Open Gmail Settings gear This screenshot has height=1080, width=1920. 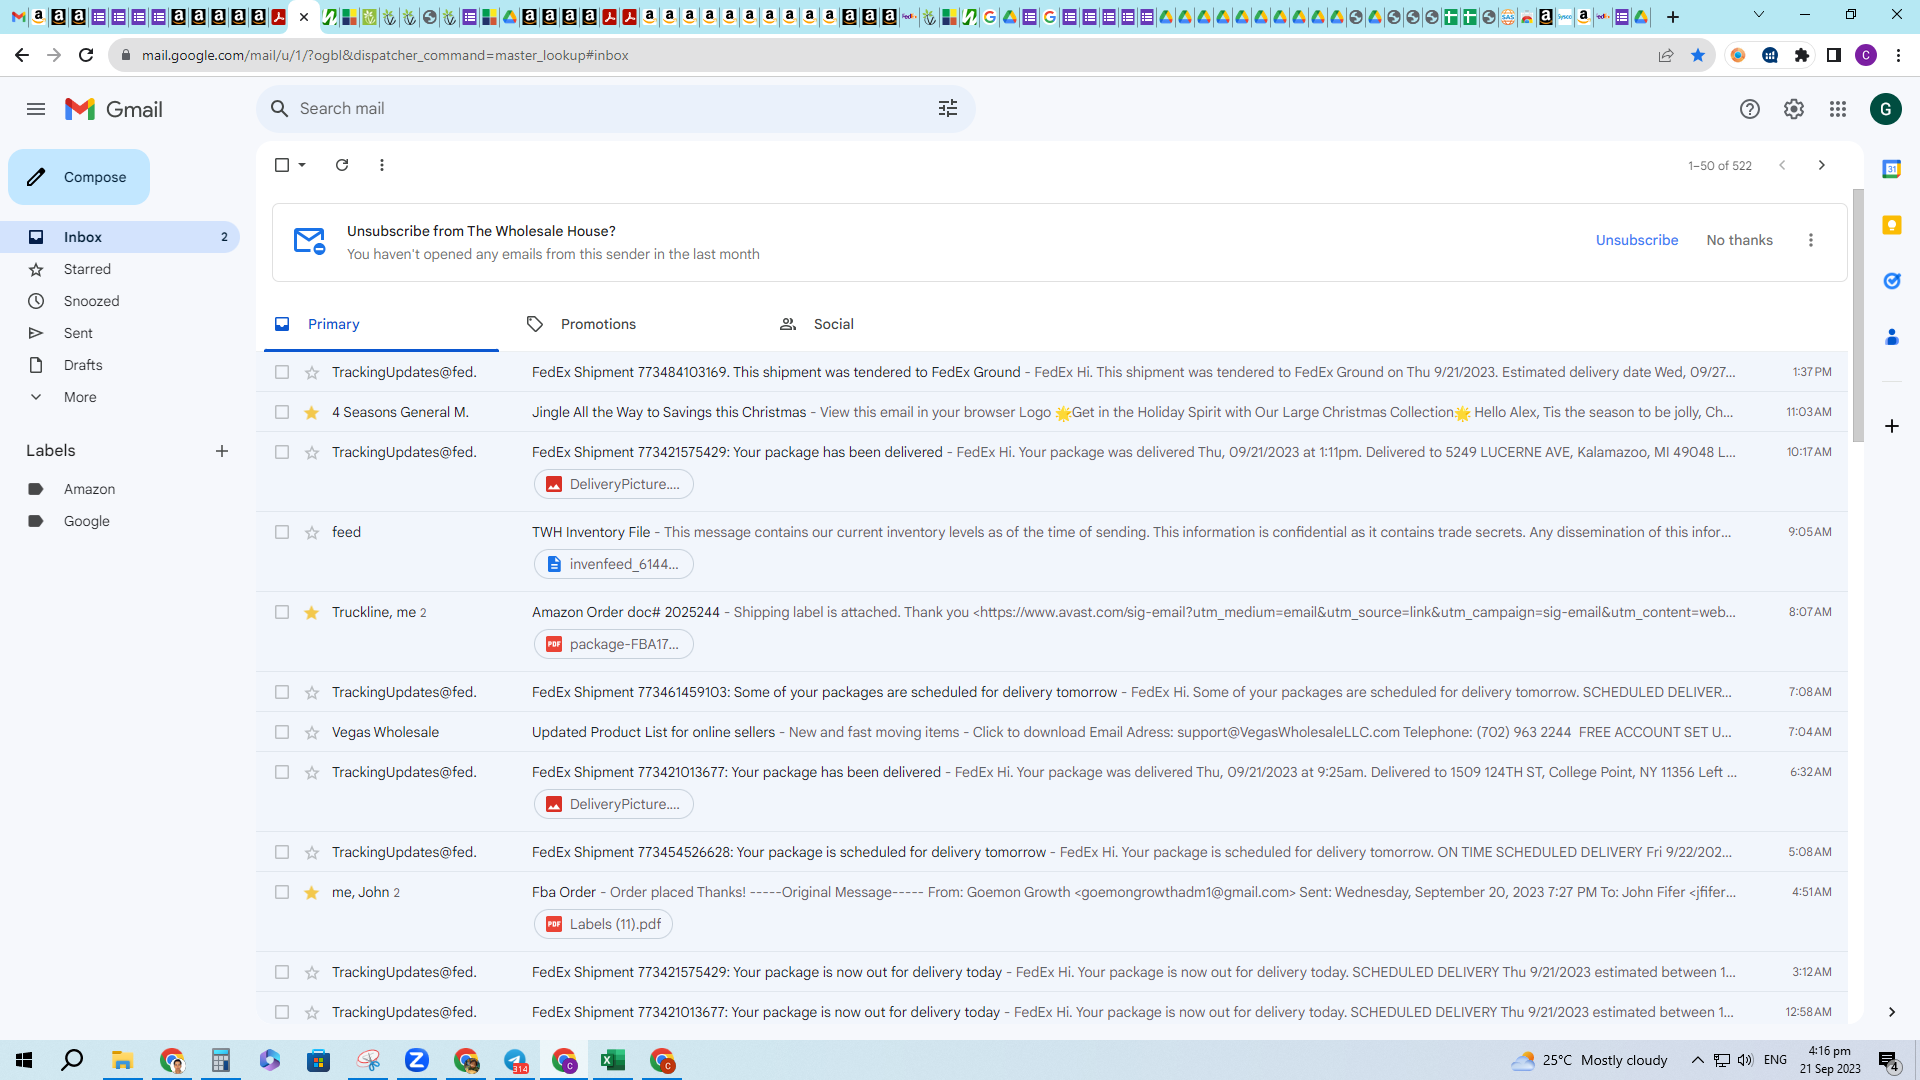tap(1794, 109)
